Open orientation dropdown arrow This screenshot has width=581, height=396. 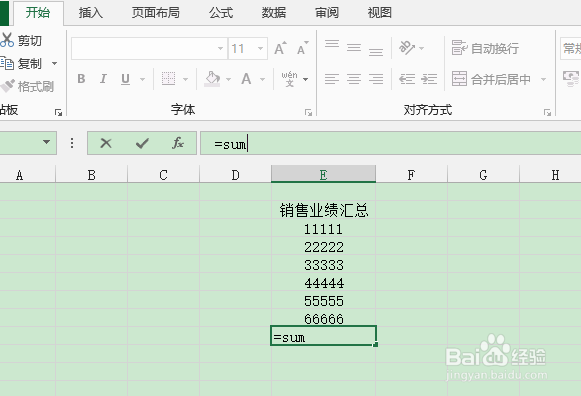(421, 48)
